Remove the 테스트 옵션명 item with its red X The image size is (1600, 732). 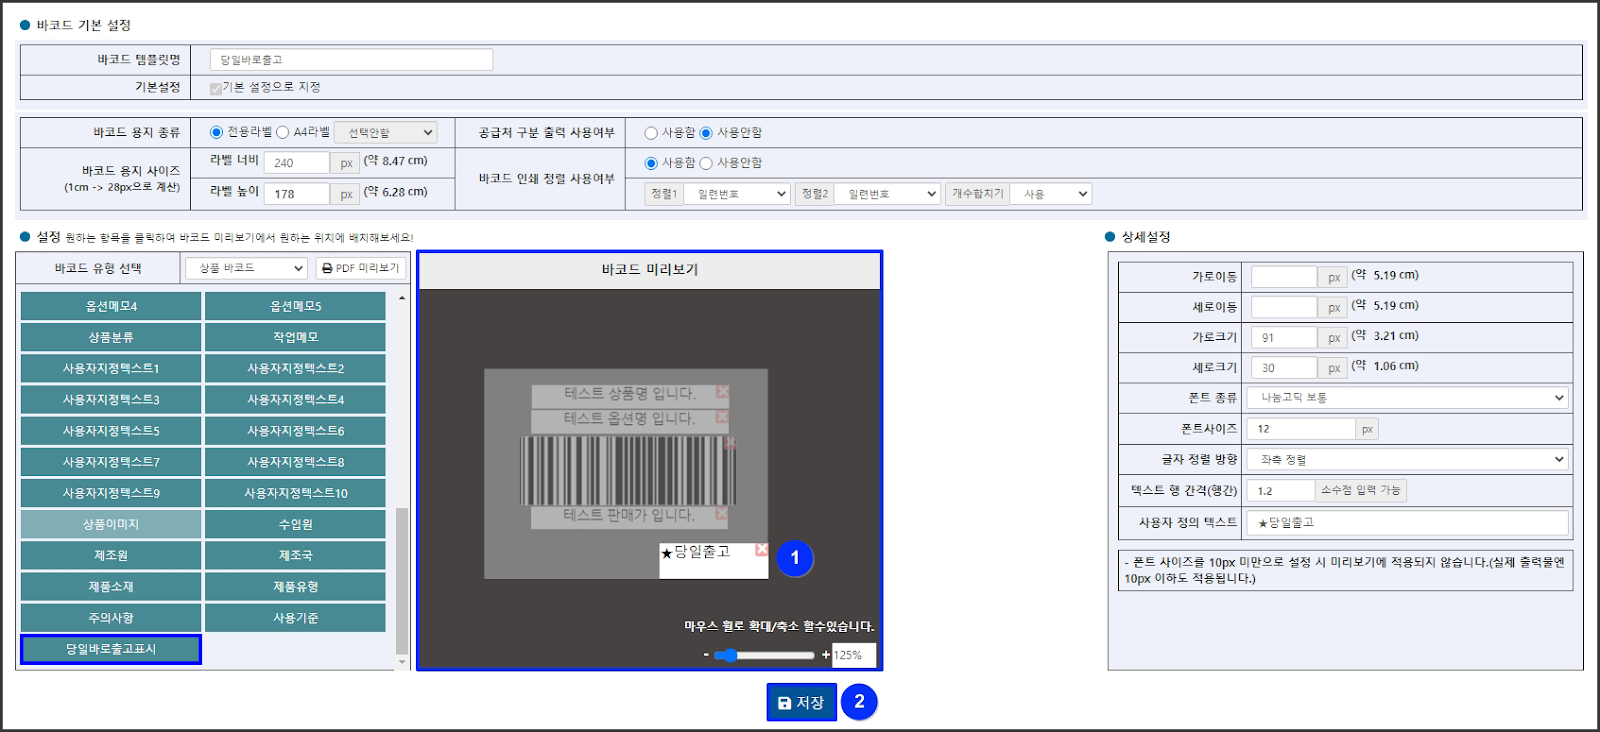(x=722, y=416)
